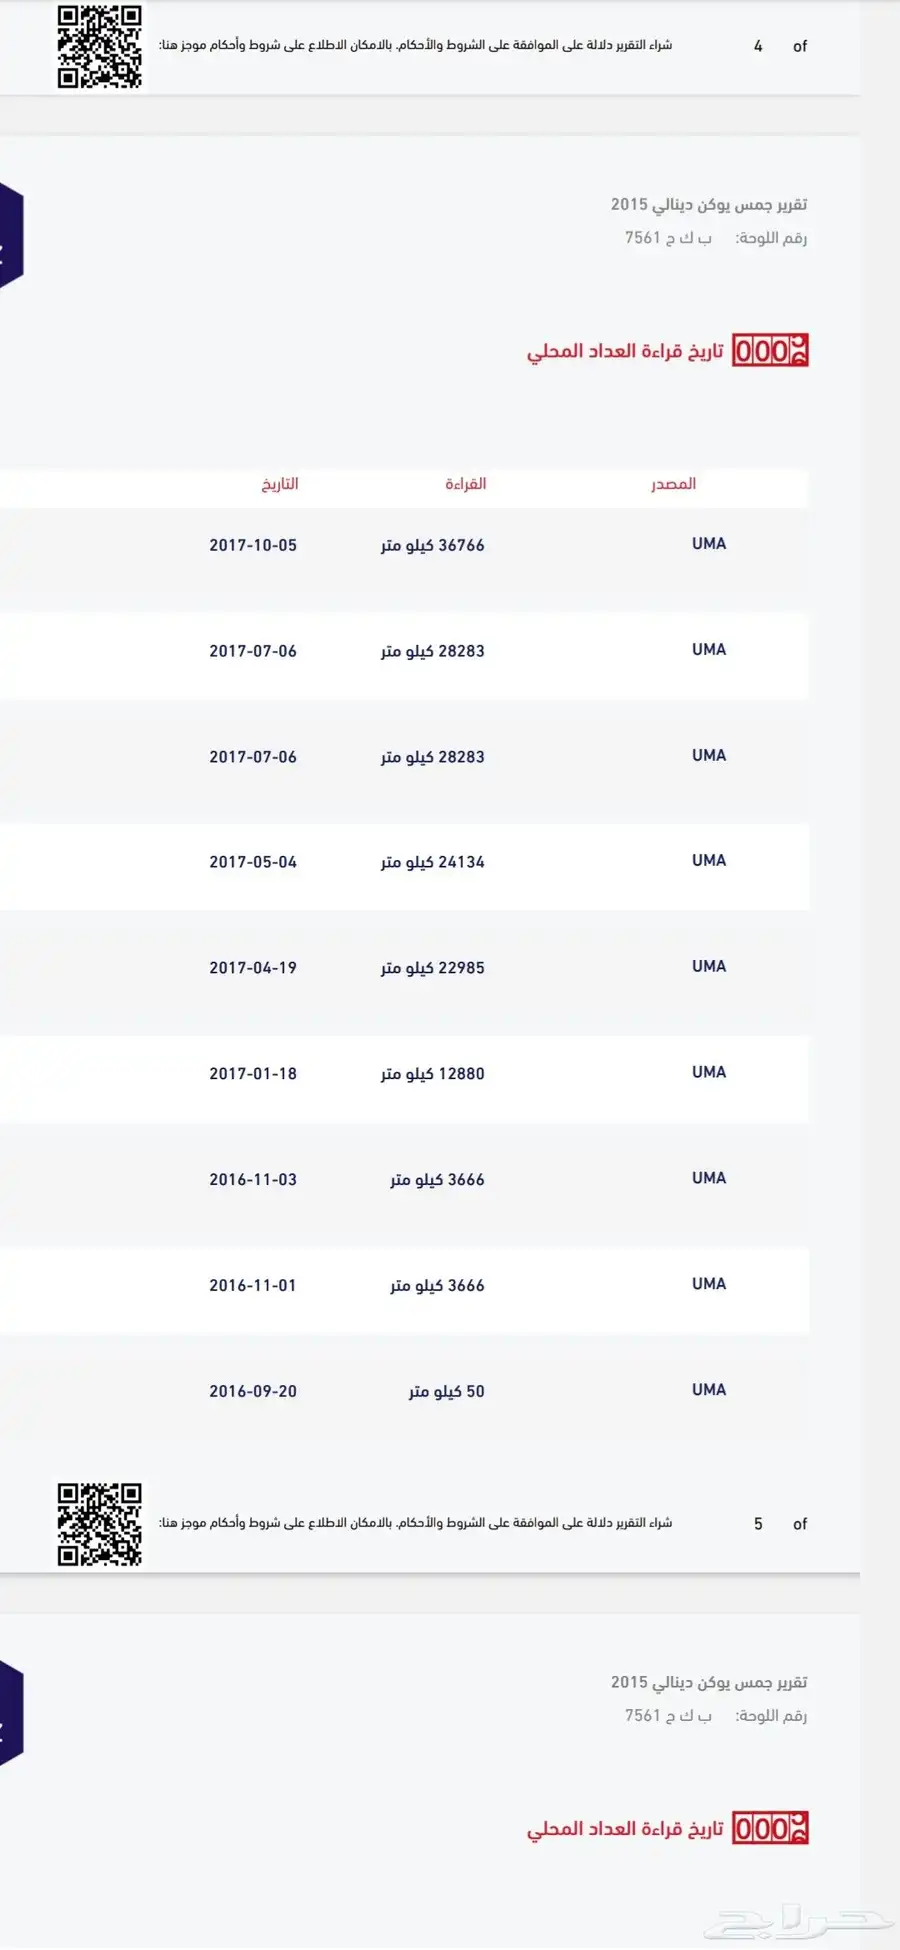Click the QR code at page 4 footer
Screen dimensions: 900x1950
pyautogui.click(x=99, y=46)
